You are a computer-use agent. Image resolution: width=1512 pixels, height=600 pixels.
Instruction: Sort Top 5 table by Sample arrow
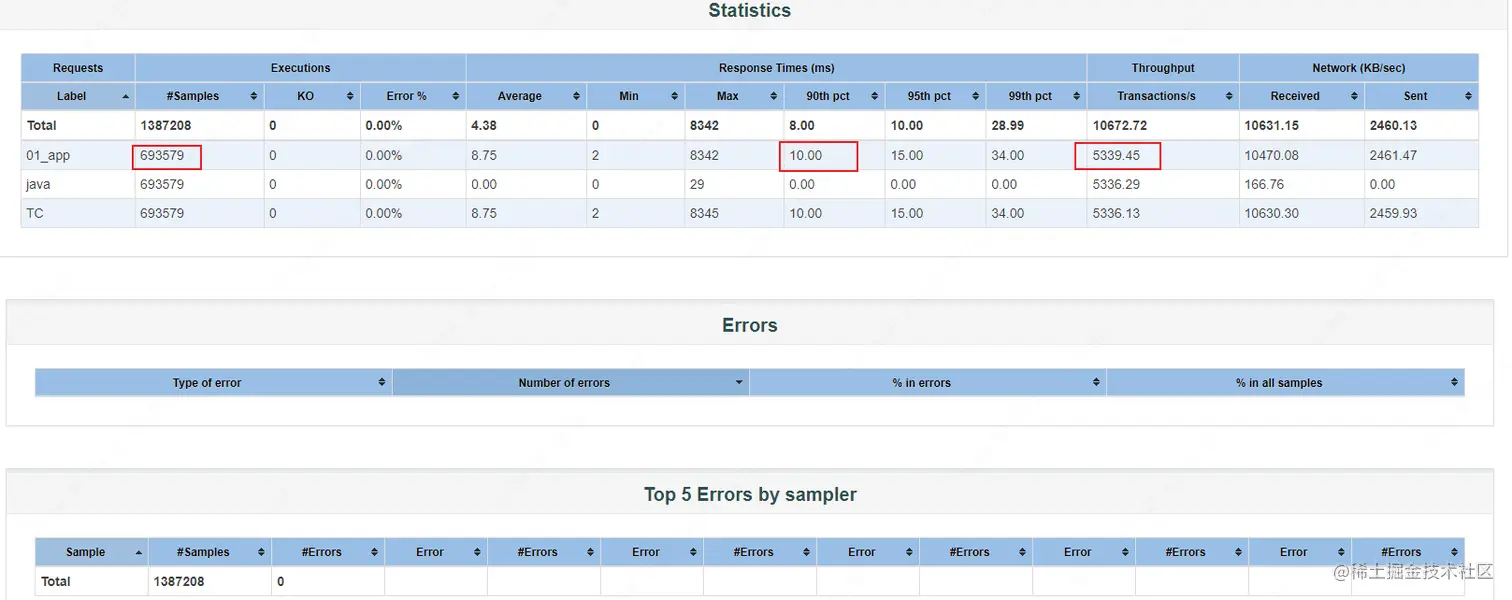tap(138, 552)
